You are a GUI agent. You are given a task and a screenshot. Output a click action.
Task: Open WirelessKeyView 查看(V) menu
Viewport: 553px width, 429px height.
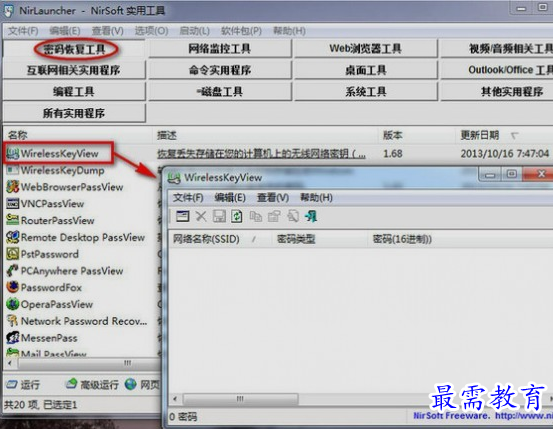[273, 198]
